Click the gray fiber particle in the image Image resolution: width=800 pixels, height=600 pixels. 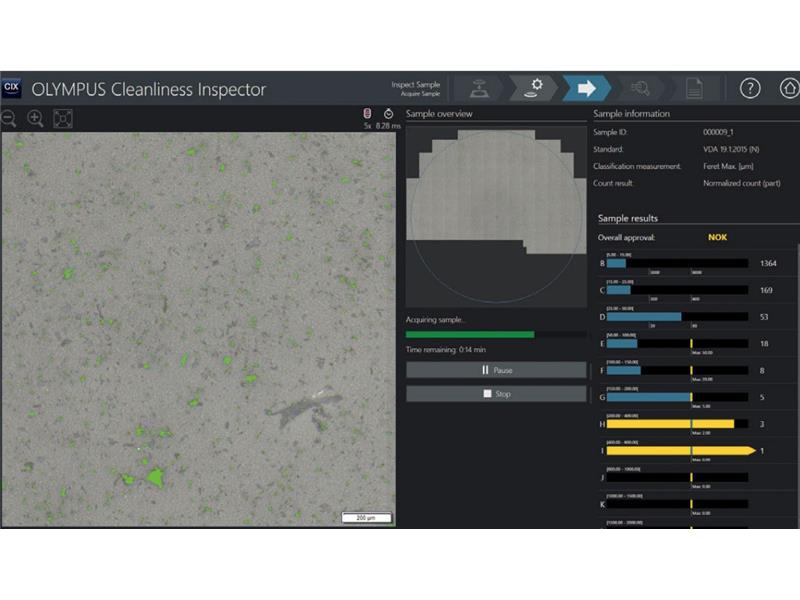click(x=304, y=407)
